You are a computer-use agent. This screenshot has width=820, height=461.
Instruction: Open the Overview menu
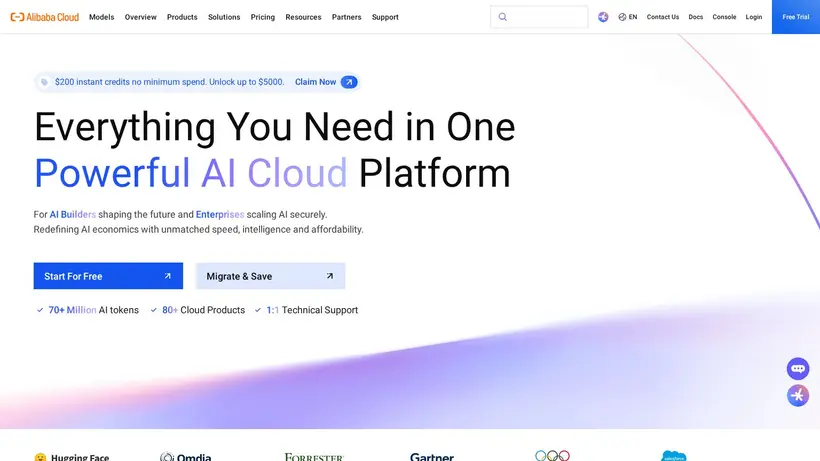click(141, 17)
